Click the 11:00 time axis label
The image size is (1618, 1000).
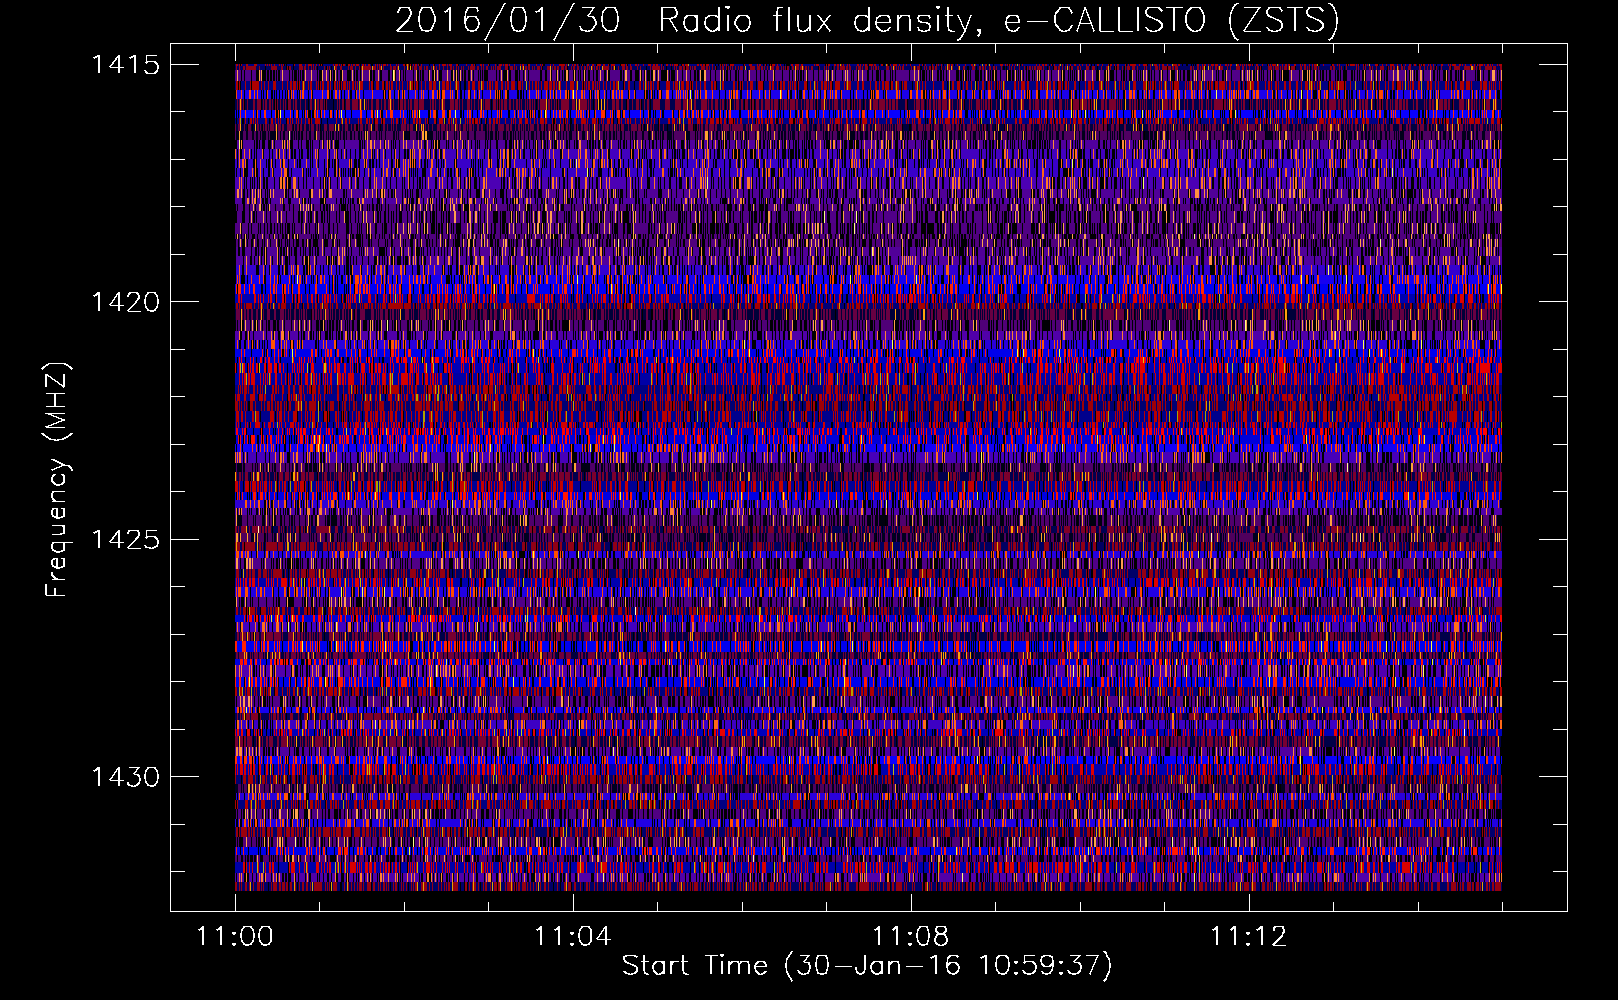[235, 937]
